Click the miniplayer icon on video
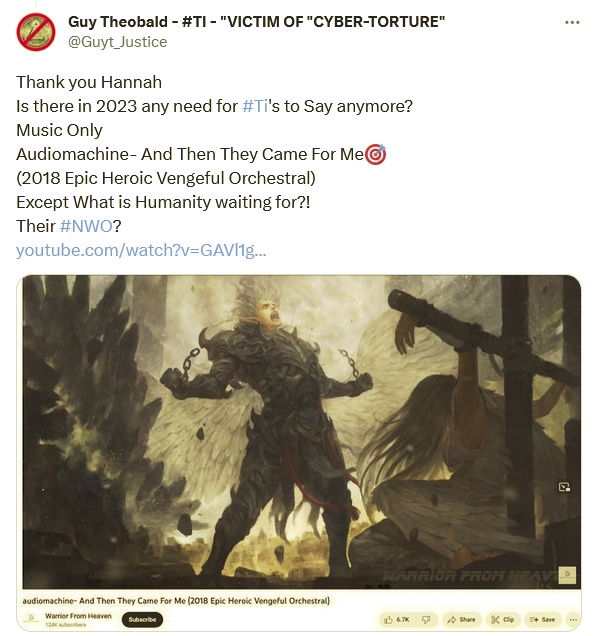The width and height of the screenshot is (598, 636). coord(564,487)
